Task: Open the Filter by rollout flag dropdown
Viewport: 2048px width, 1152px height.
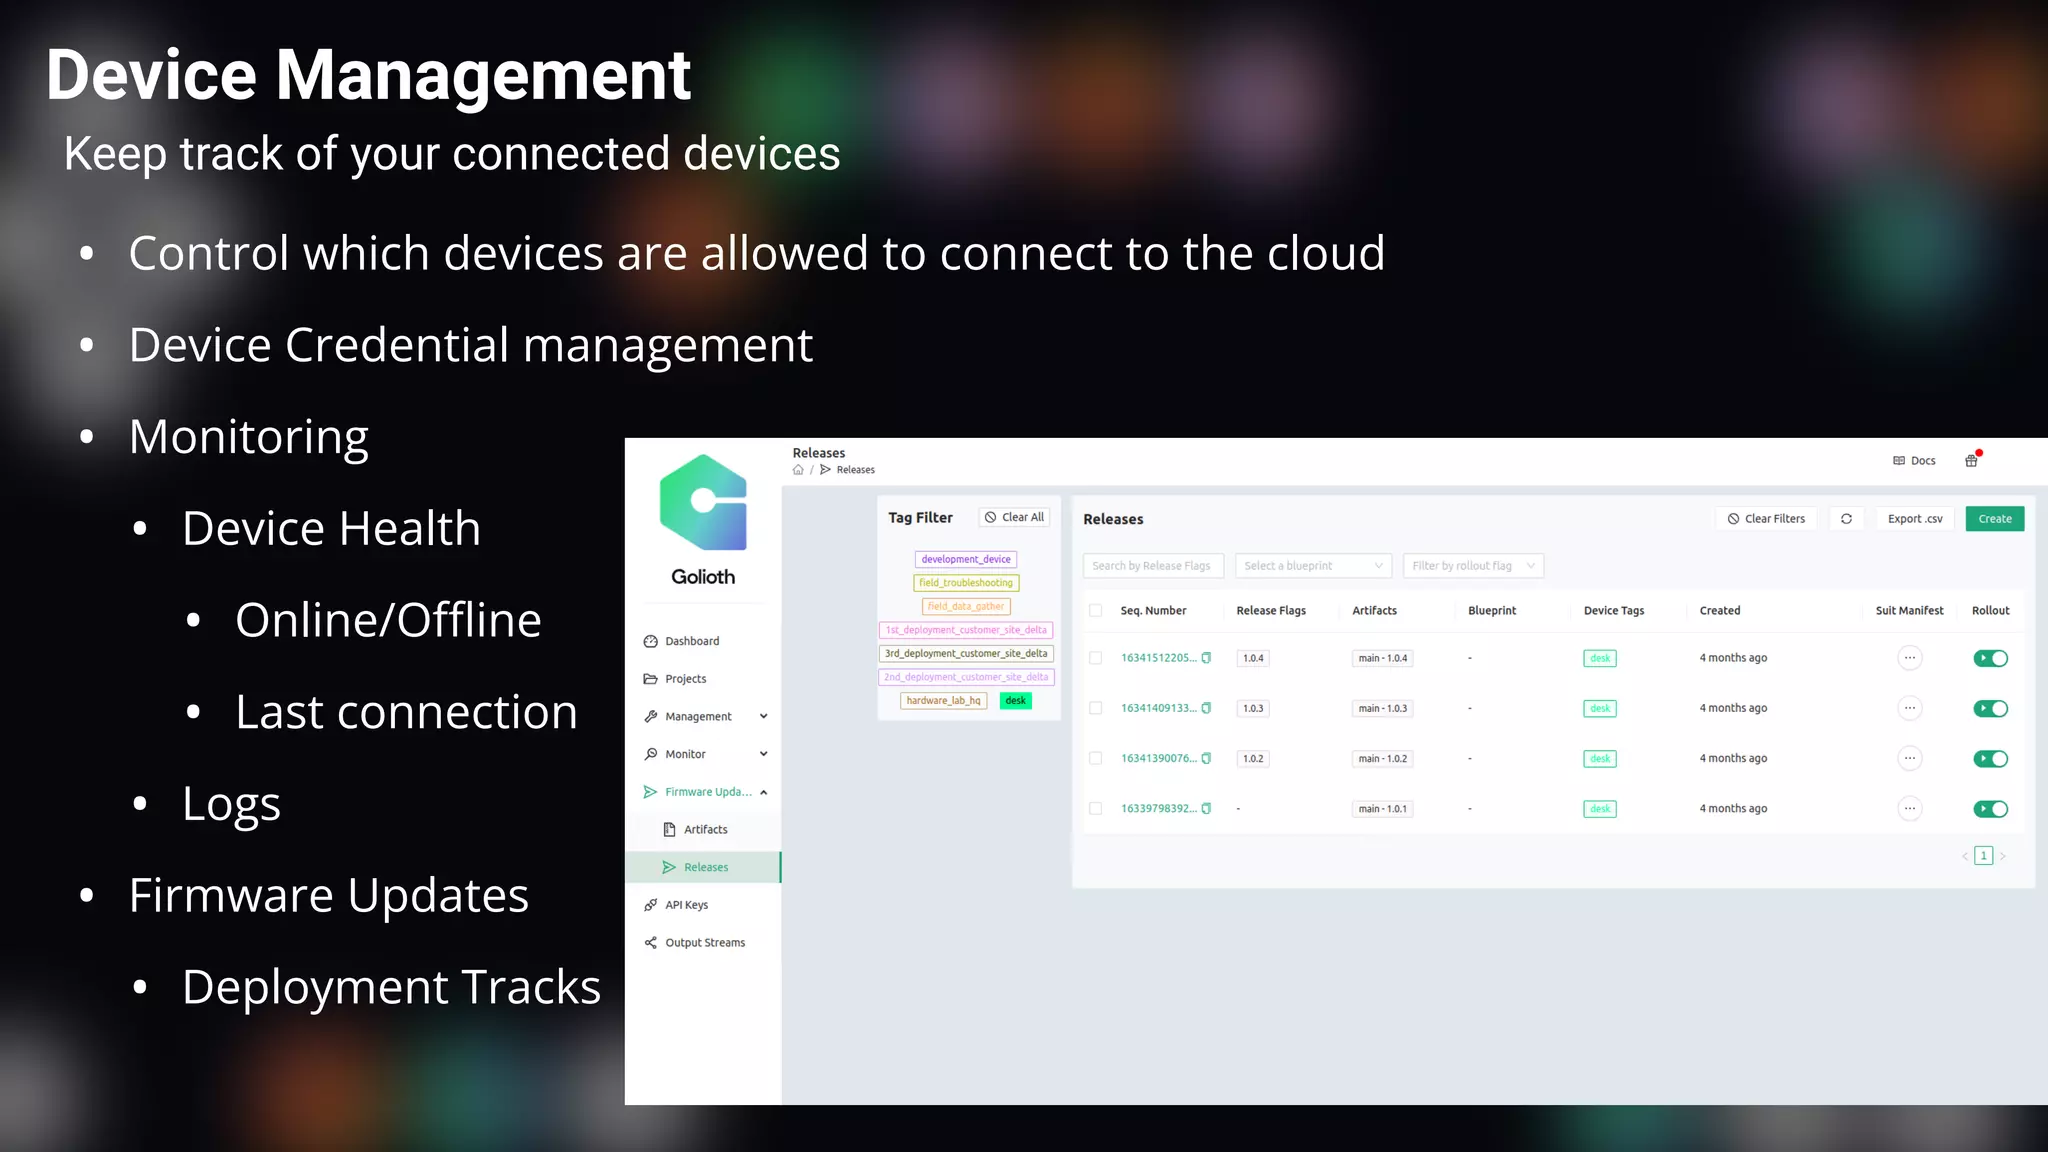Action: pyautogui.click(x=1473, y=566)
